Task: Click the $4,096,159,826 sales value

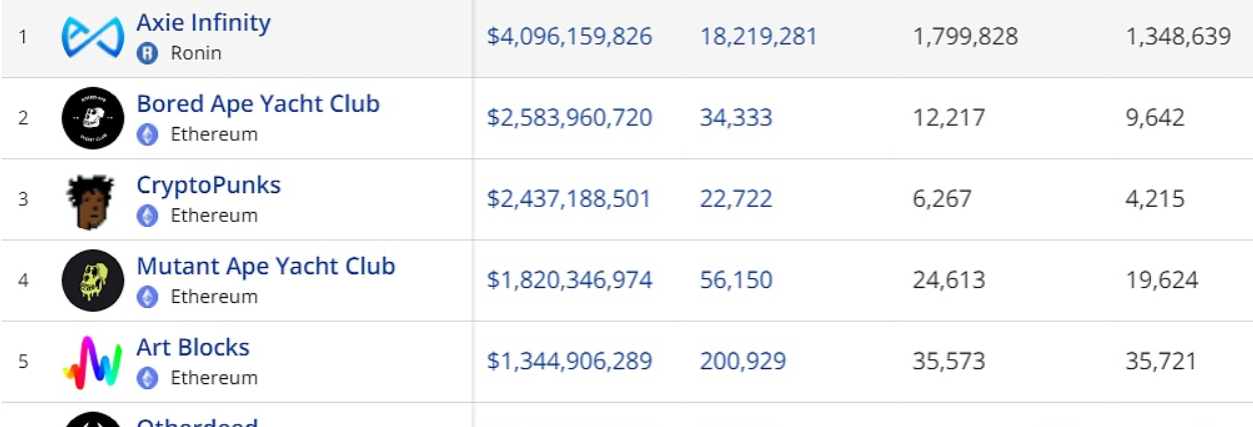Action: click(569, 37)
